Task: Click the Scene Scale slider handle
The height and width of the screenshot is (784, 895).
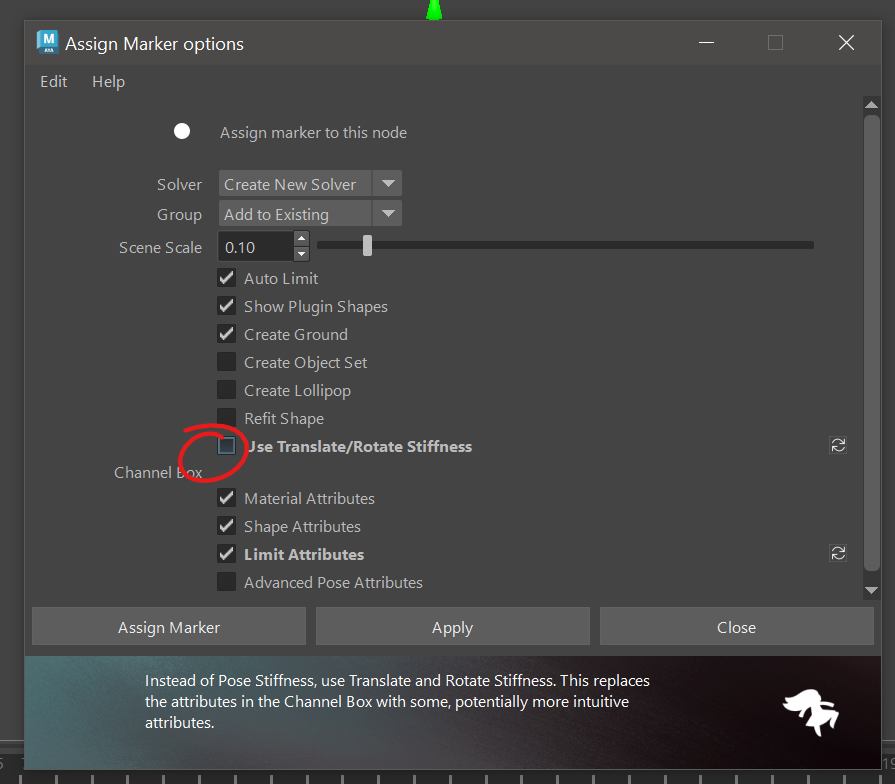Action: coord(367,245)
